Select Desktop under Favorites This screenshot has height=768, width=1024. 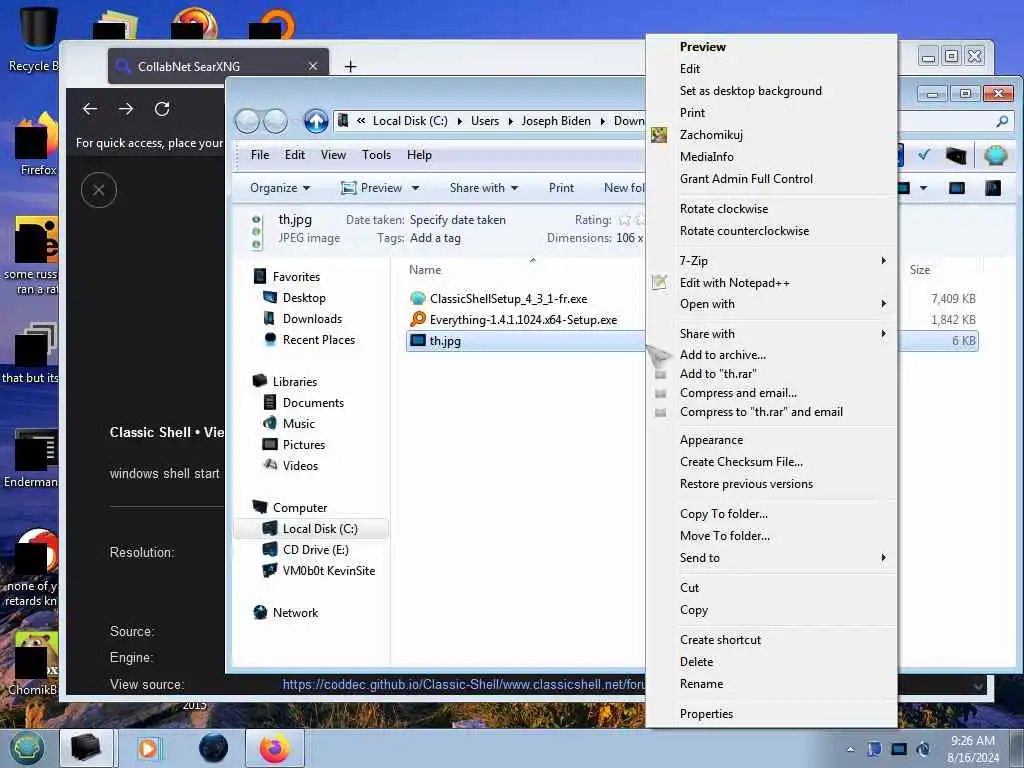coord(304,298)
